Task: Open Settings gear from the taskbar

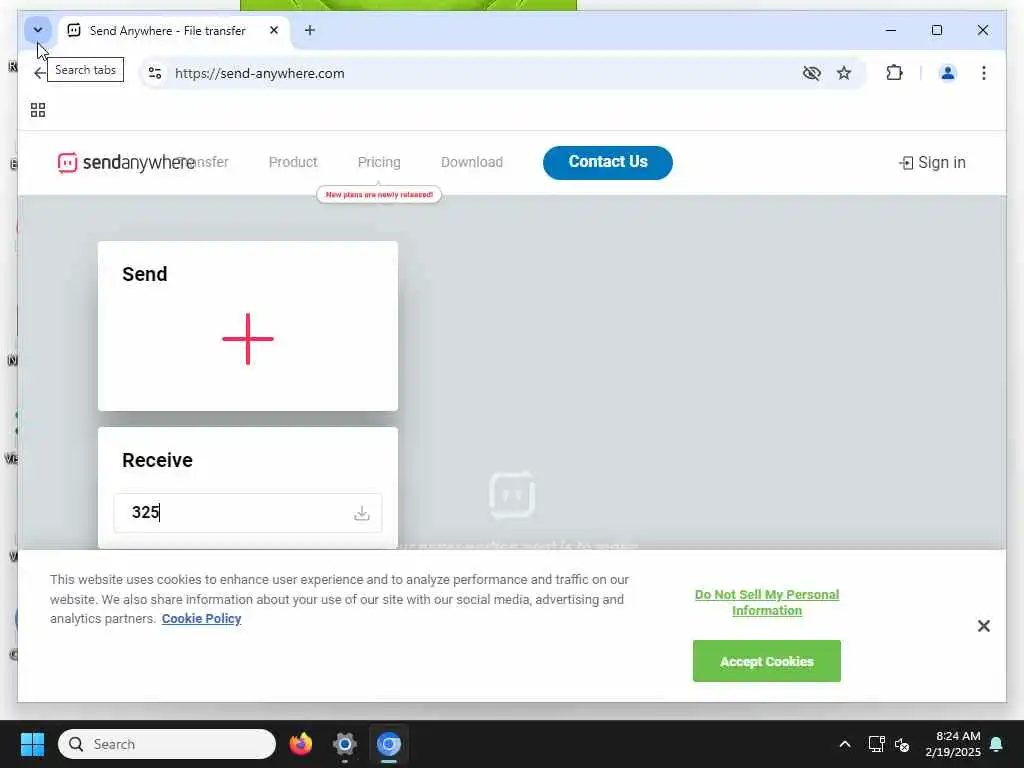Action: point(344,744)
